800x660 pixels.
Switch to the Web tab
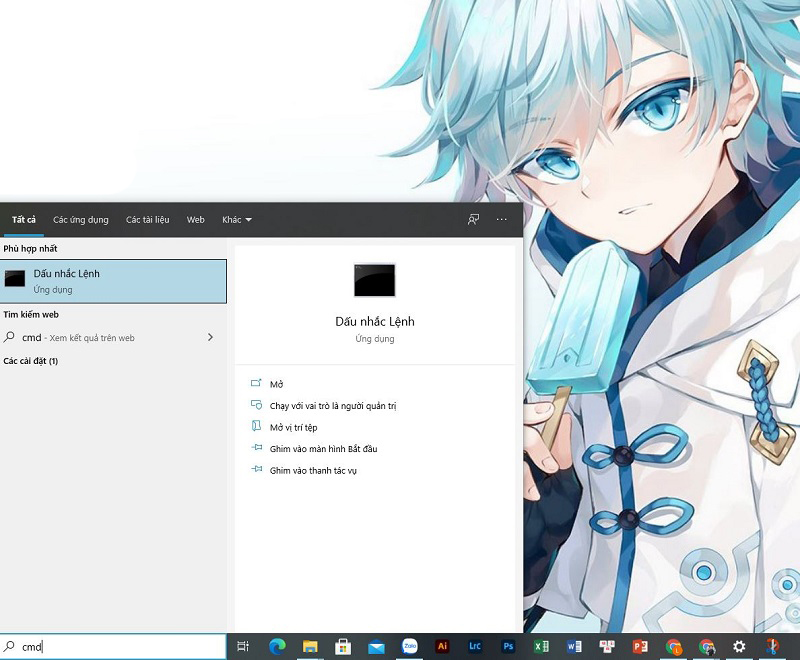coord(195,220)
